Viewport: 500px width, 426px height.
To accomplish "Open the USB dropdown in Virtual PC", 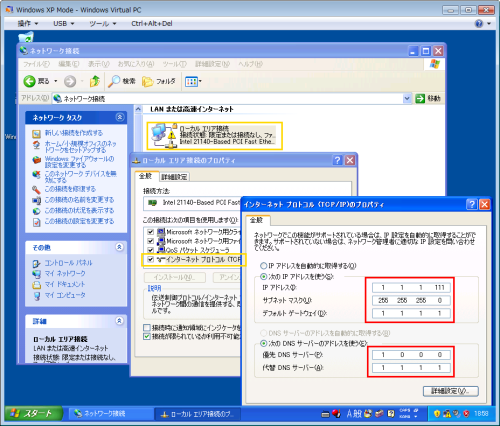I will (64, 24).
